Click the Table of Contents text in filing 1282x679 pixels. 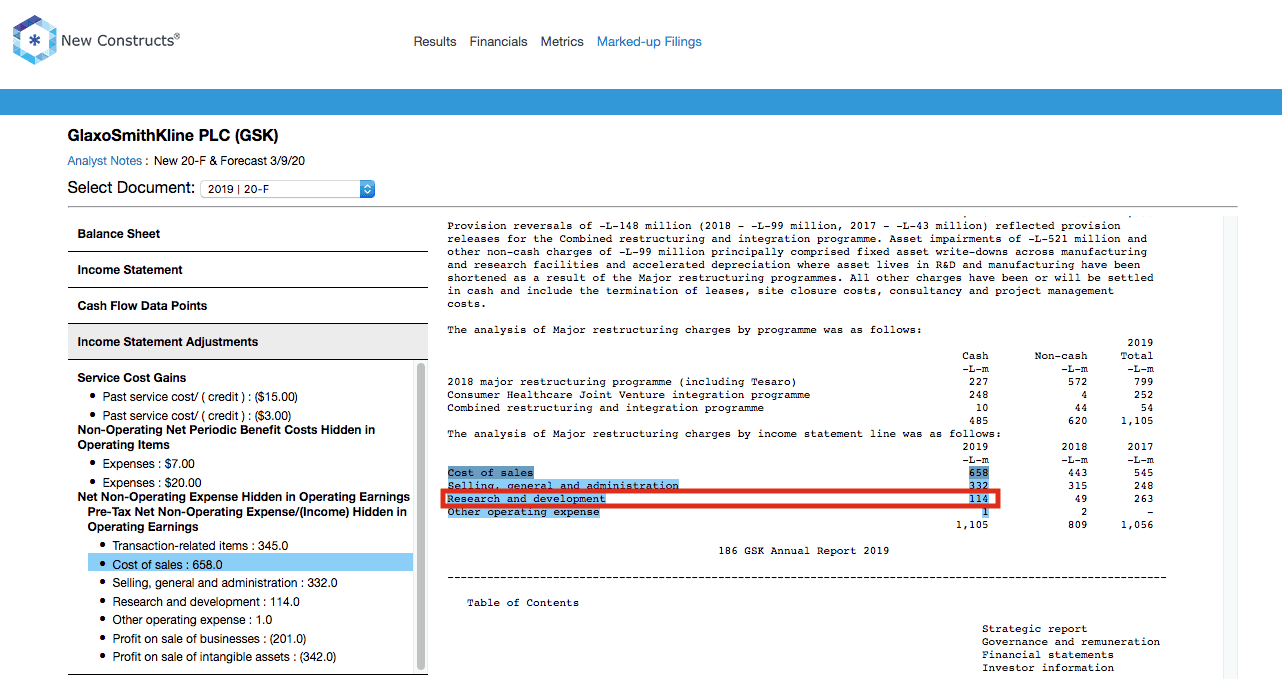tap(523, 603)
